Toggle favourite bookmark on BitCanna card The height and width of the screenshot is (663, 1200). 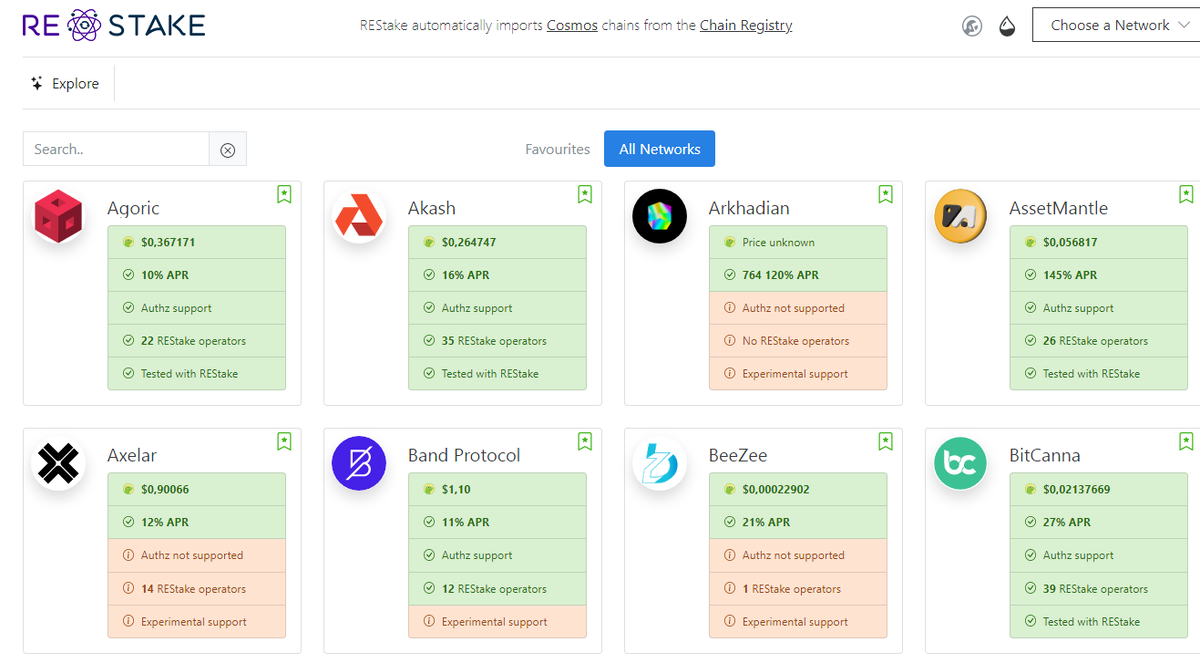pyautogui.click(x=1186, y=441)
